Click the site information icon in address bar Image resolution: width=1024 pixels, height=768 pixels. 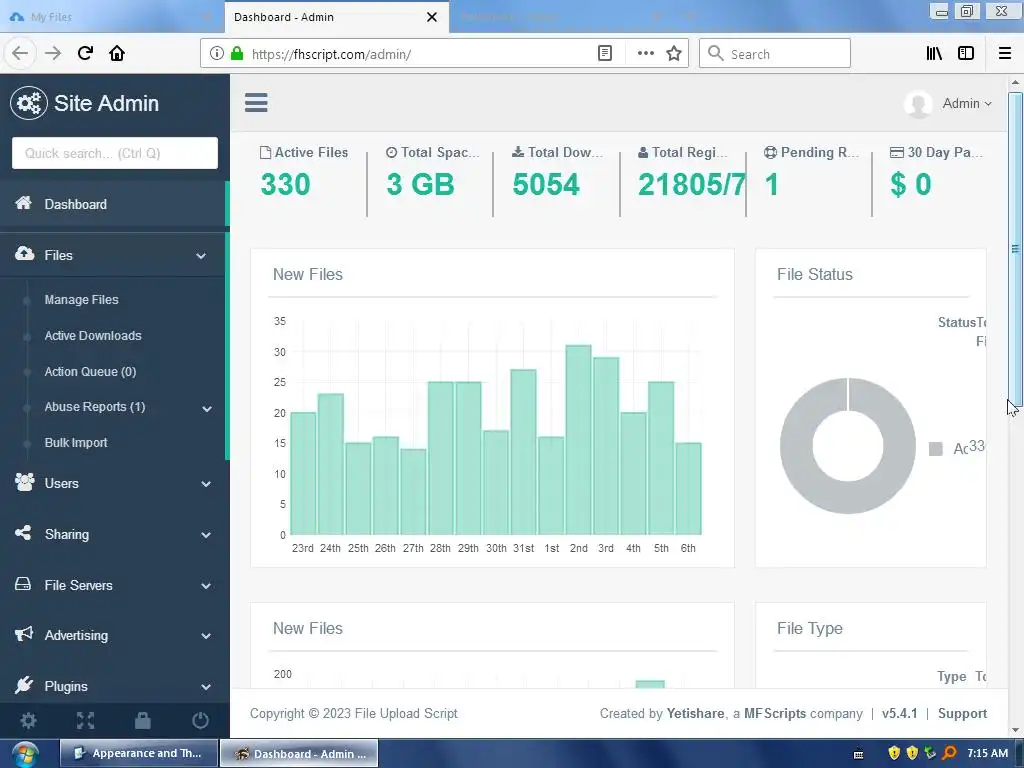pos(217,54)
